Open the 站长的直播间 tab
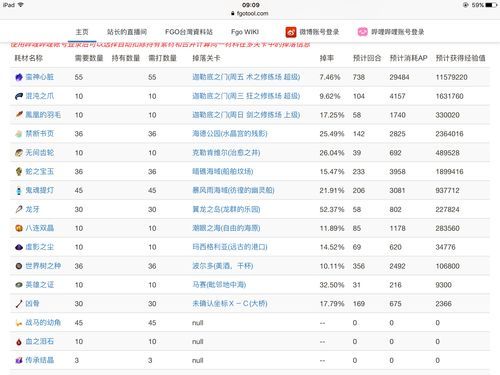This screenshot has height=375, width=500. click(x=127, y=32)
